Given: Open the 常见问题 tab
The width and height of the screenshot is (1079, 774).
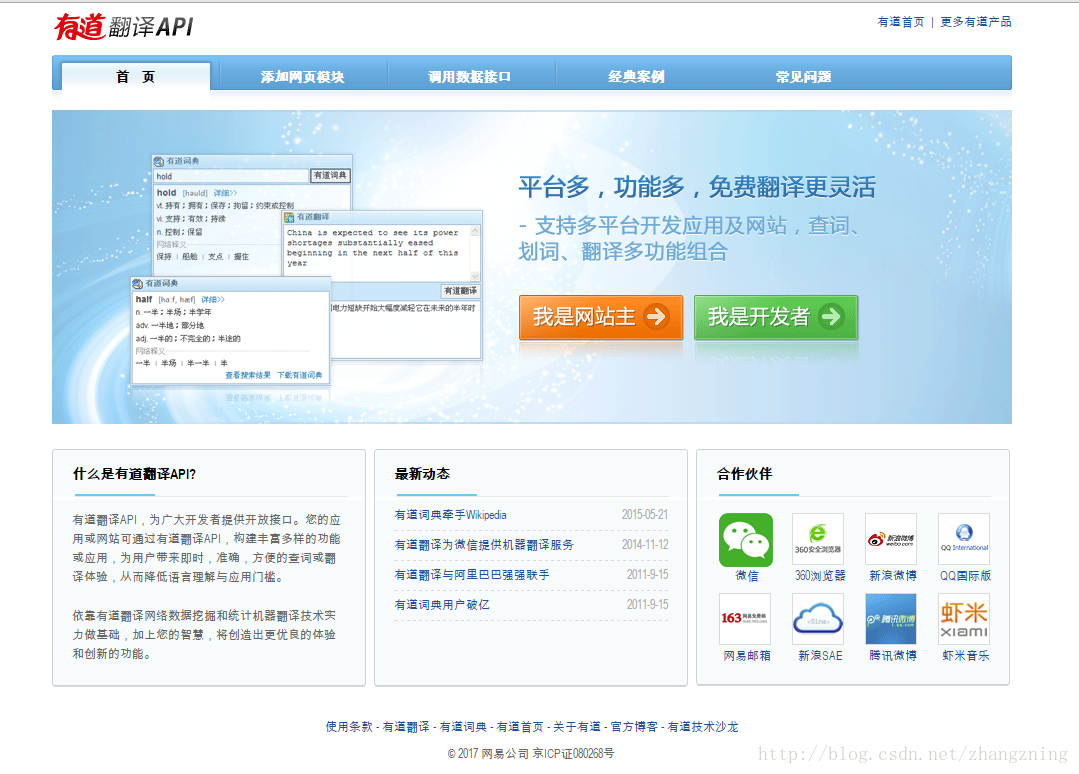Looking at the screenshot, I should [x=804, y=76].
